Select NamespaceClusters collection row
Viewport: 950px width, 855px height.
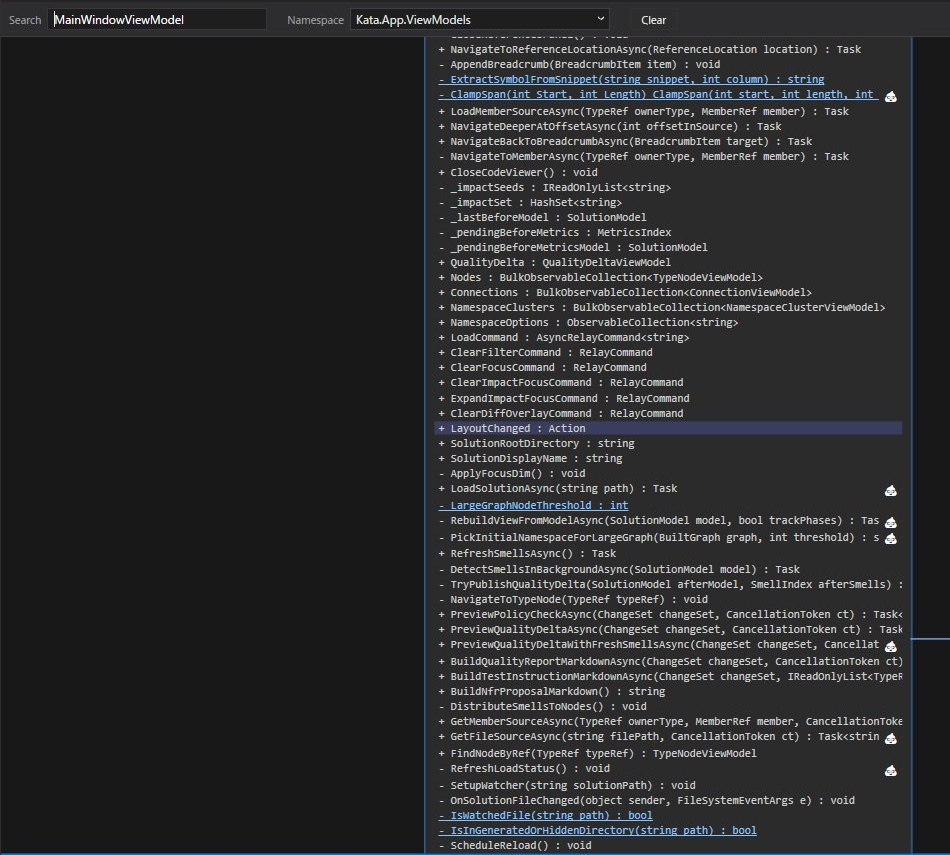(662, 308)
